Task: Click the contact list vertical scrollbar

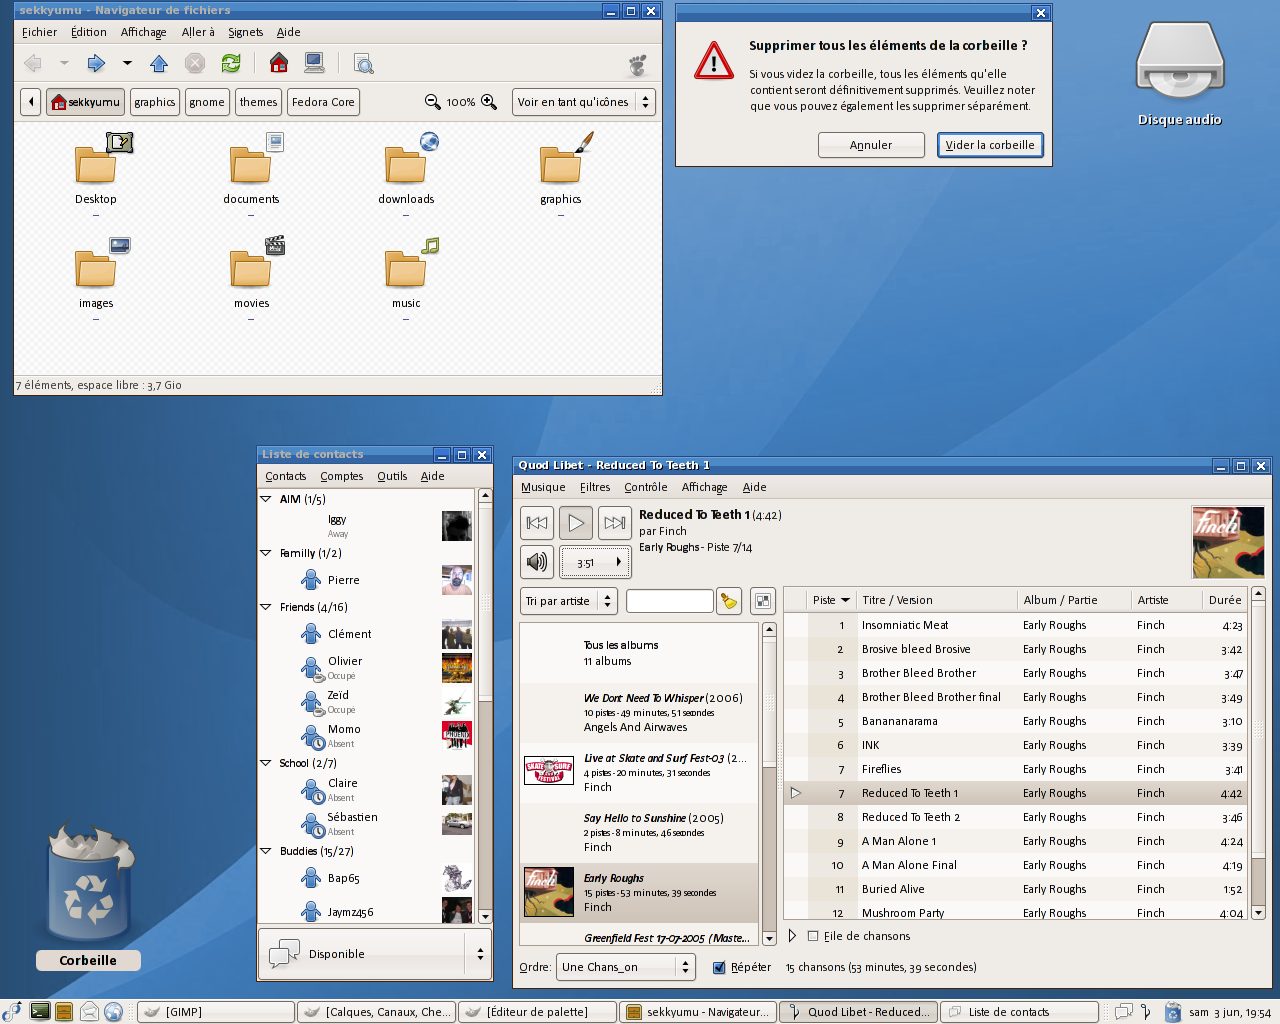Action: (485, 705)
